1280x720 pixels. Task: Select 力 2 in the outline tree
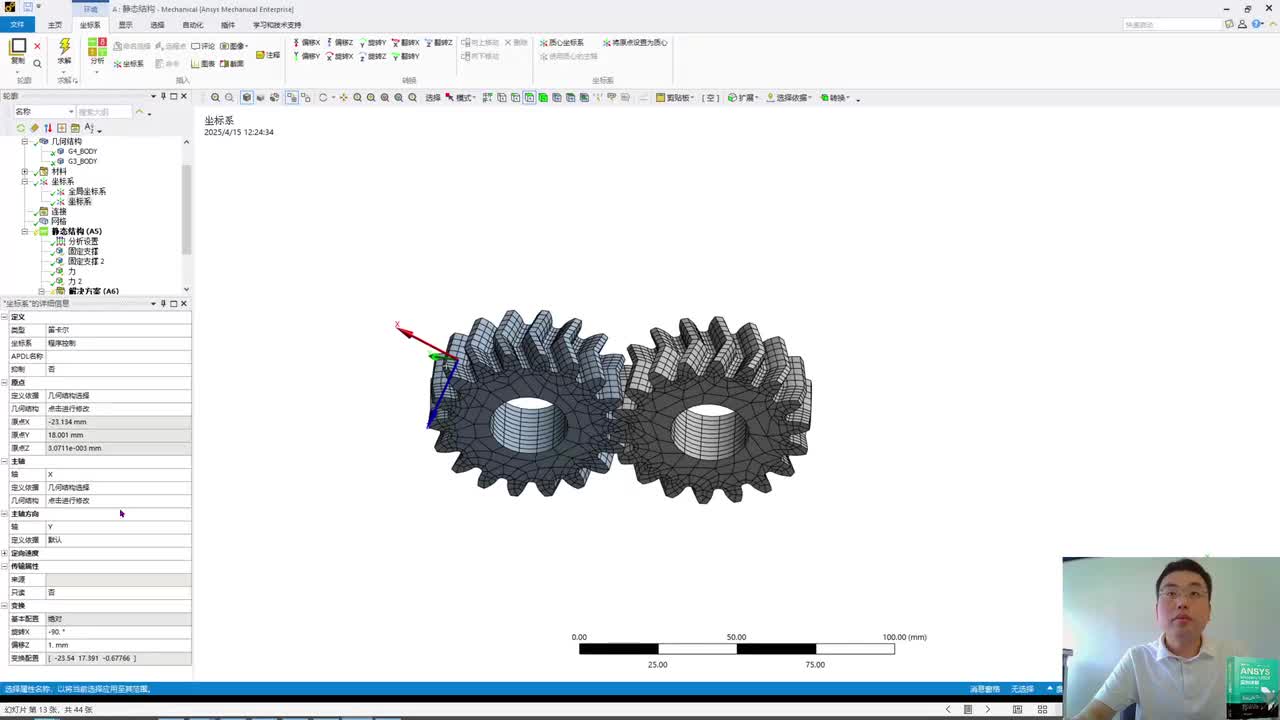tap(75, 282)
